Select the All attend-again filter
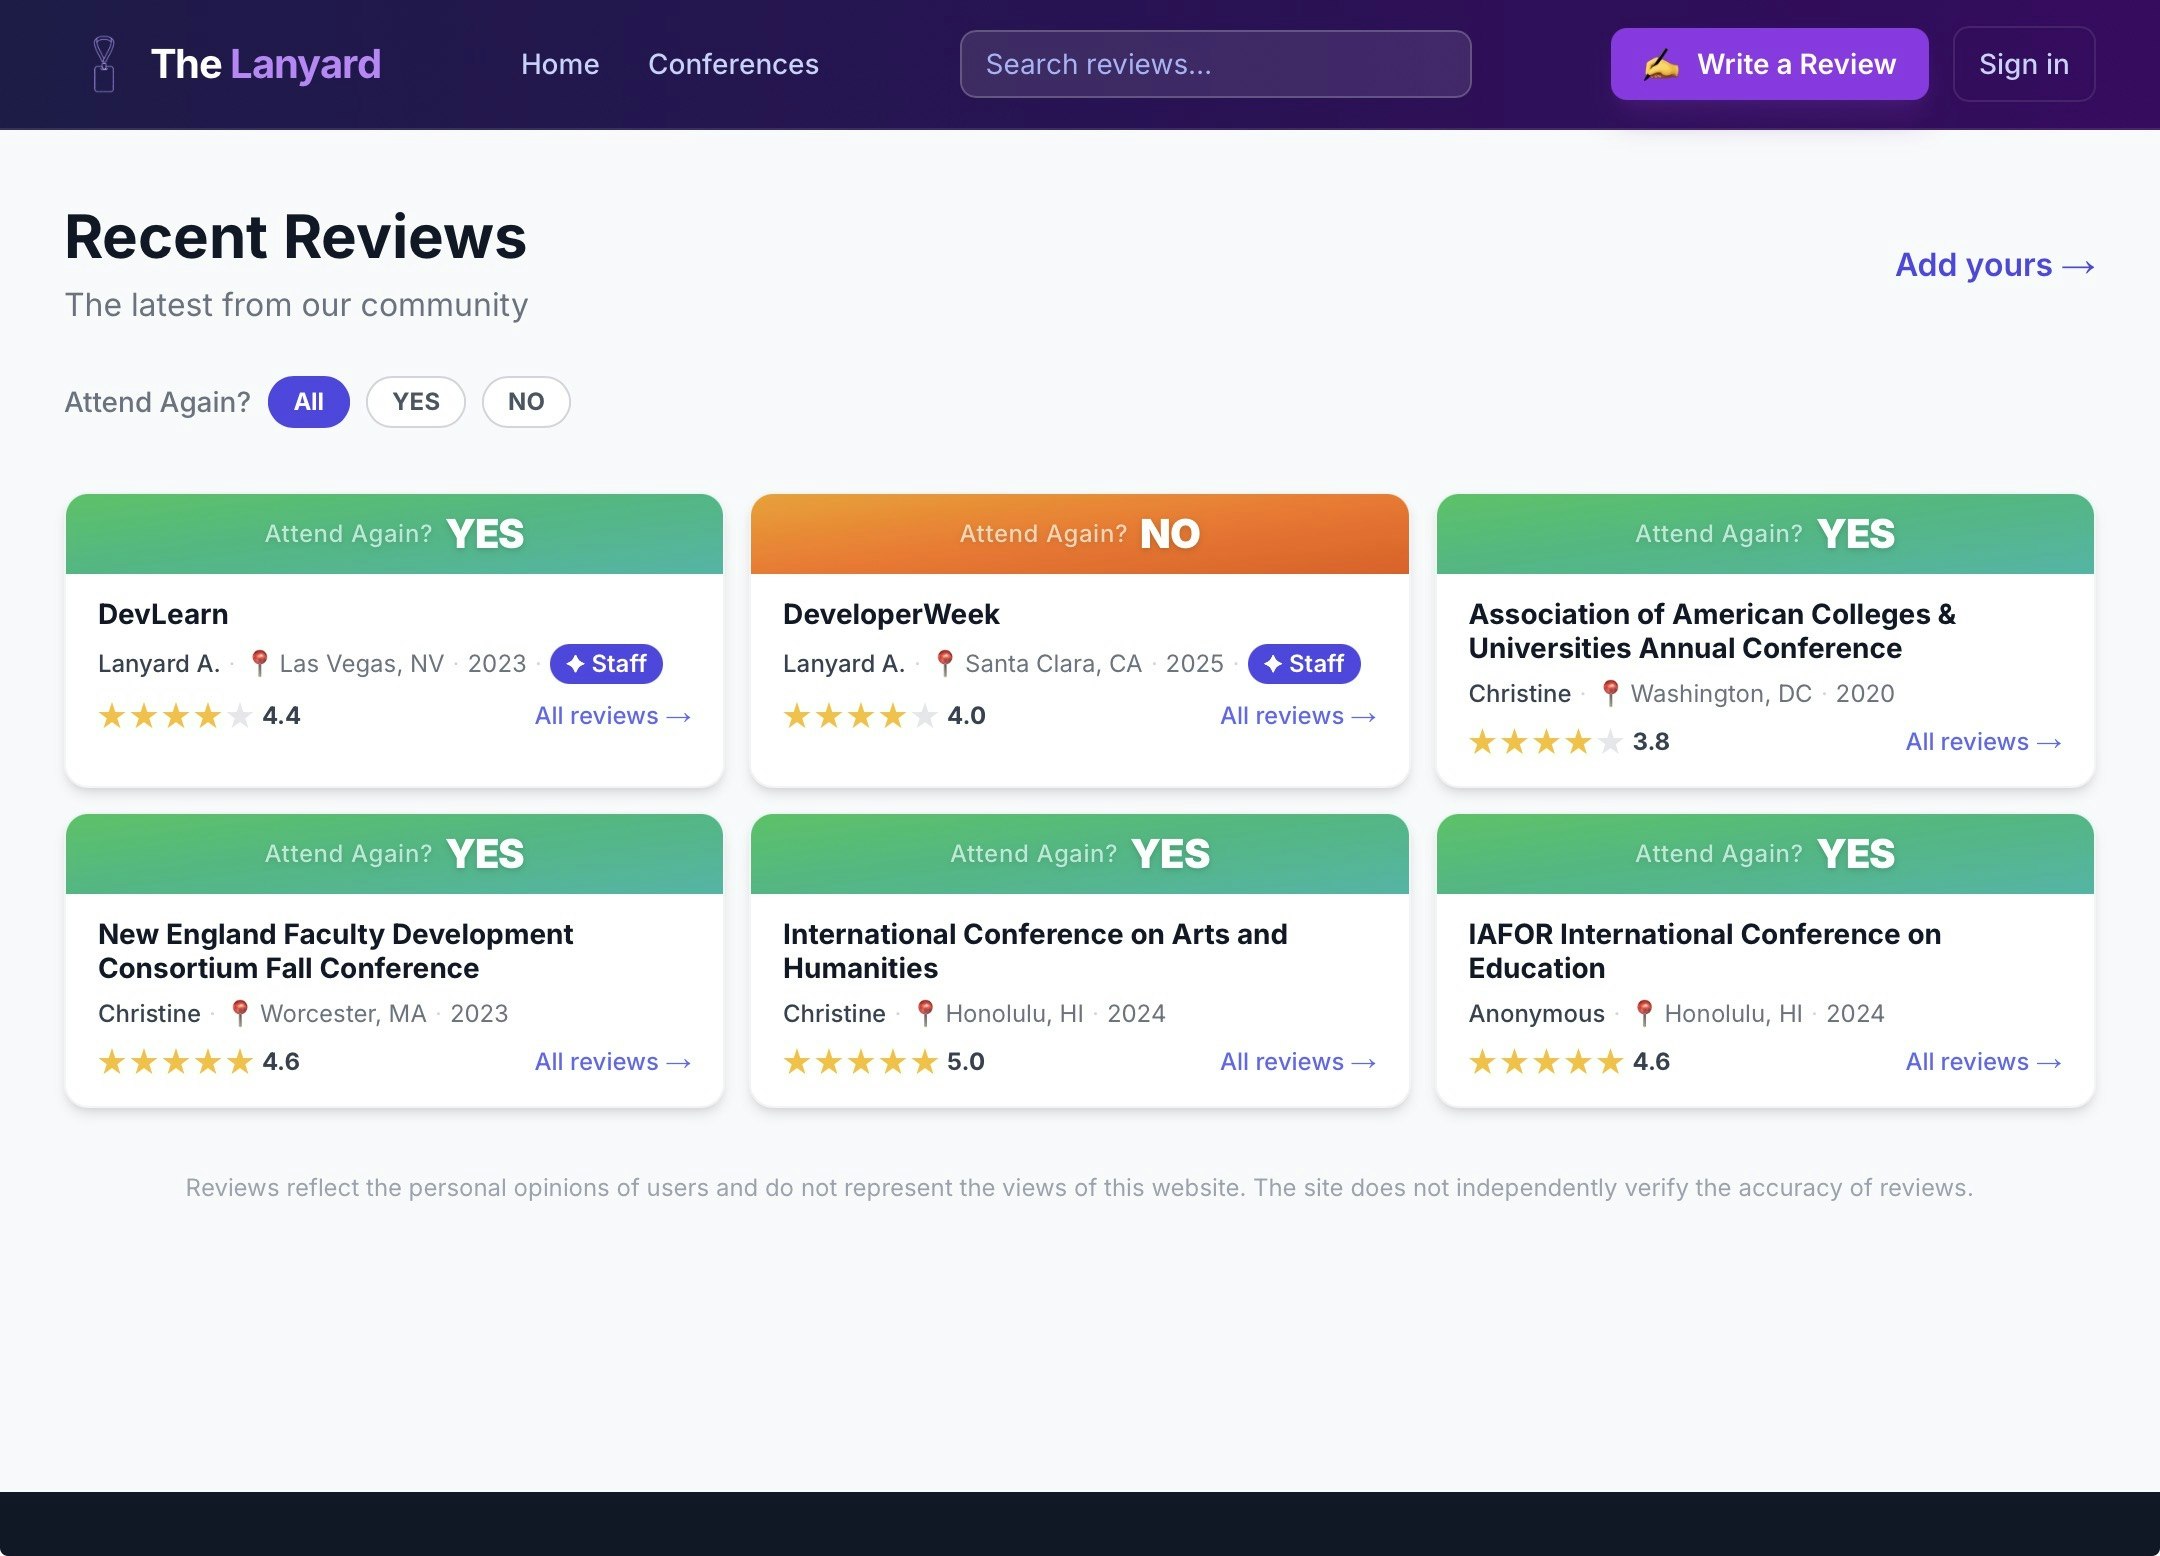Screen dimensions: 2160x1556 (308, 402)
